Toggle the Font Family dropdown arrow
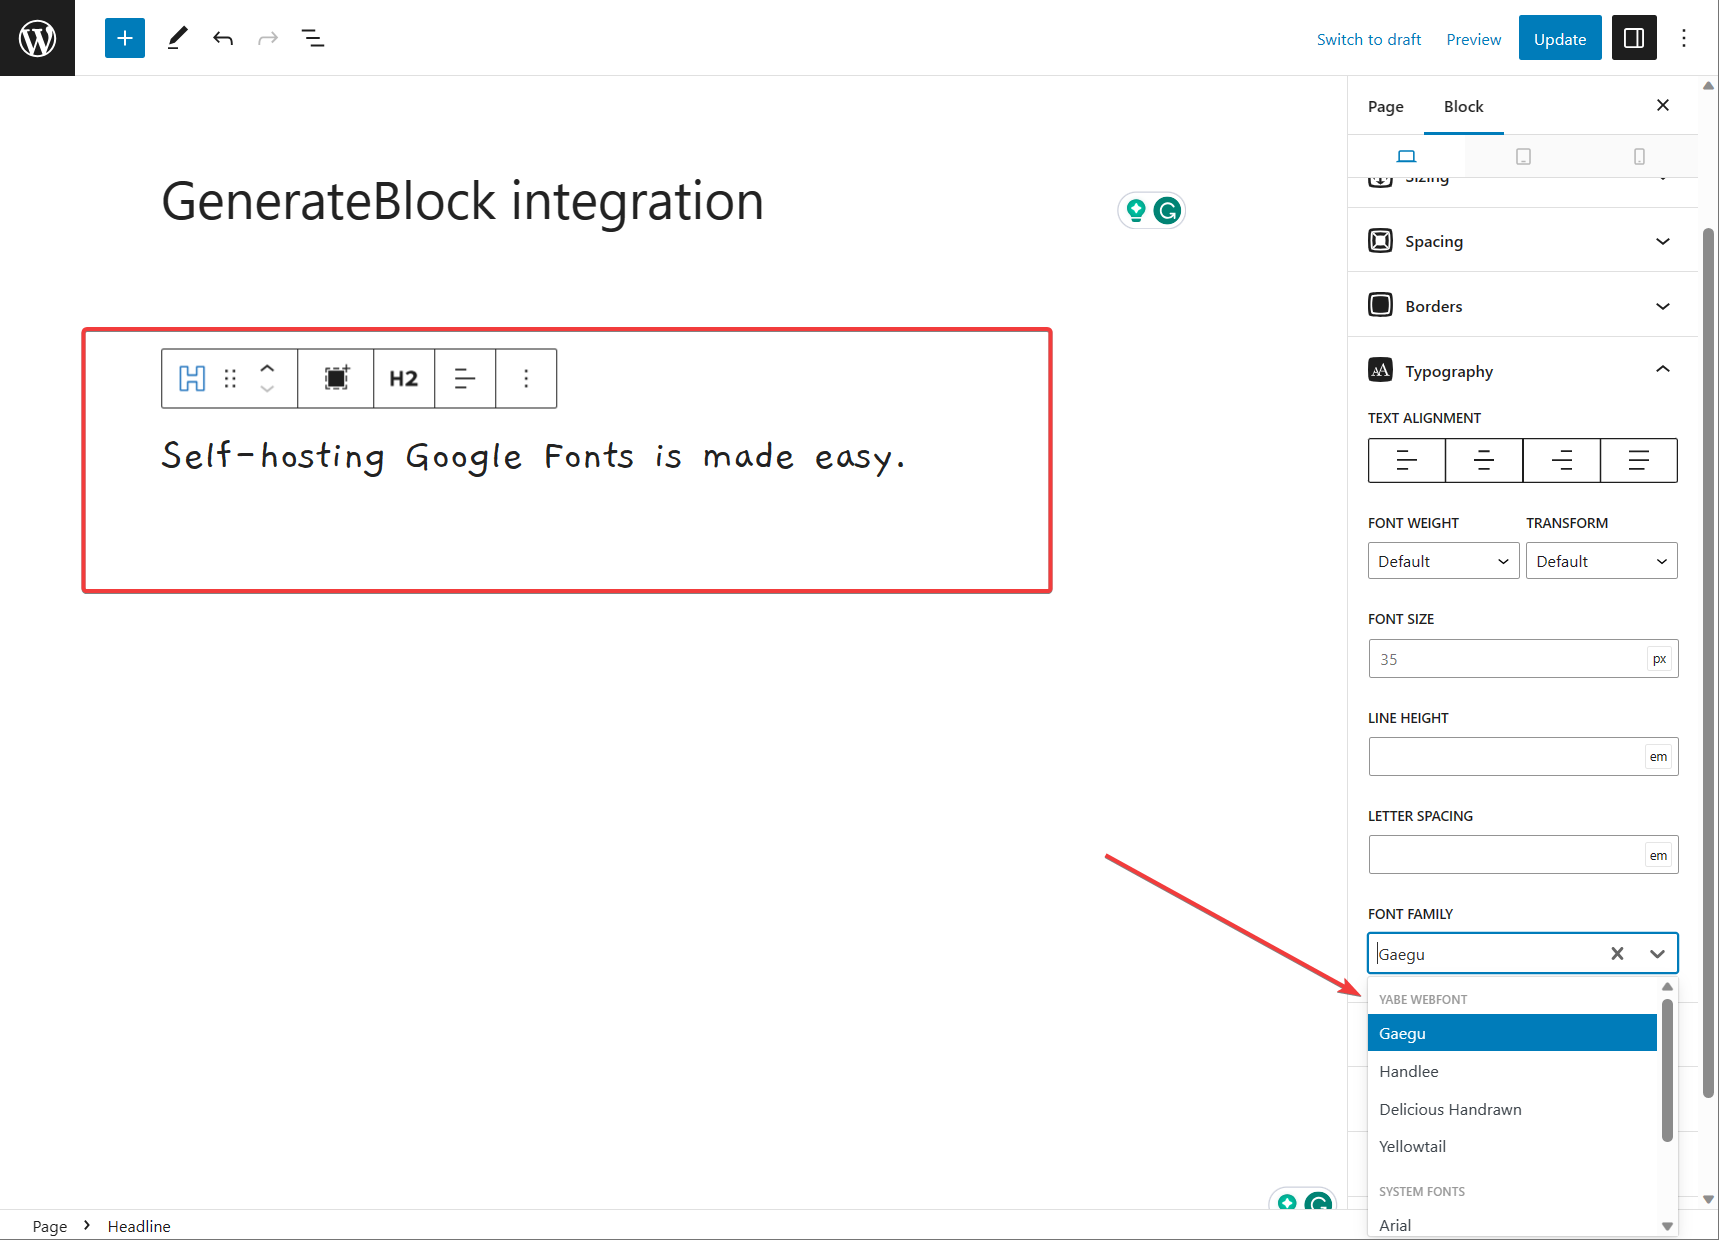This screenshot has width=1719, height=1240. [1657, 954]
